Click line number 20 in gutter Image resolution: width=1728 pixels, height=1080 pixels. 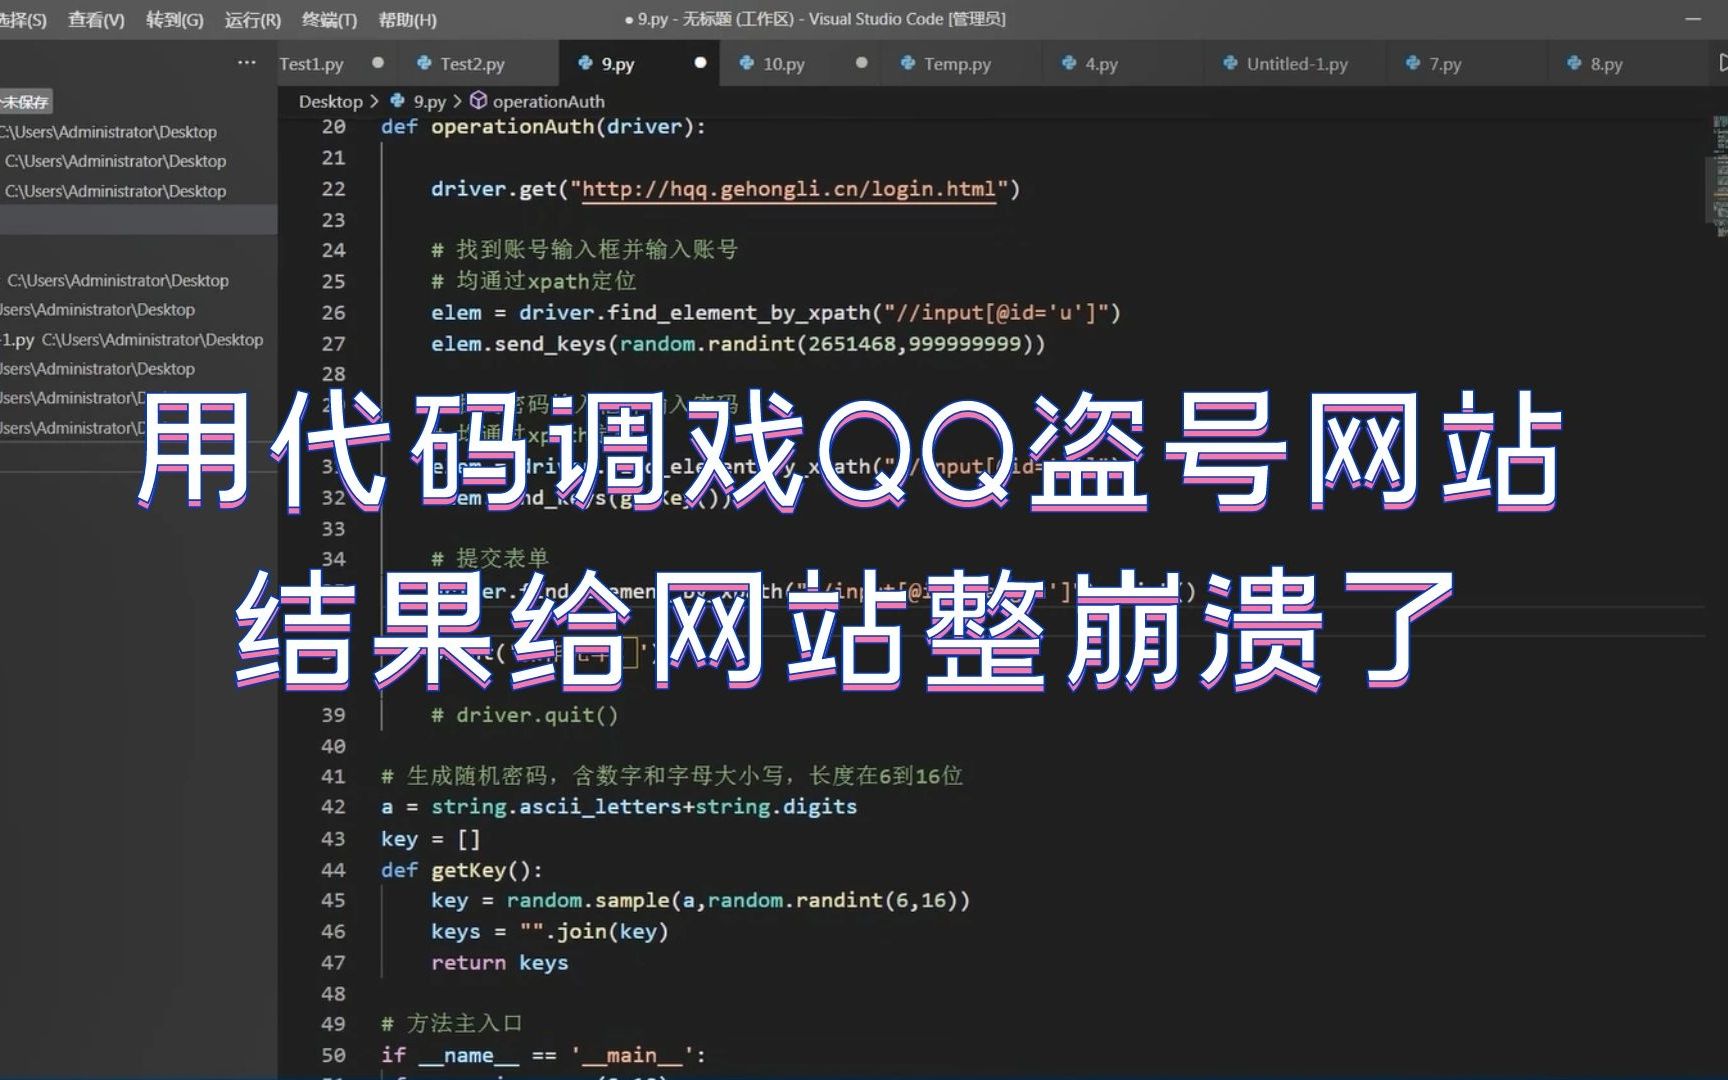click(333, 126)
